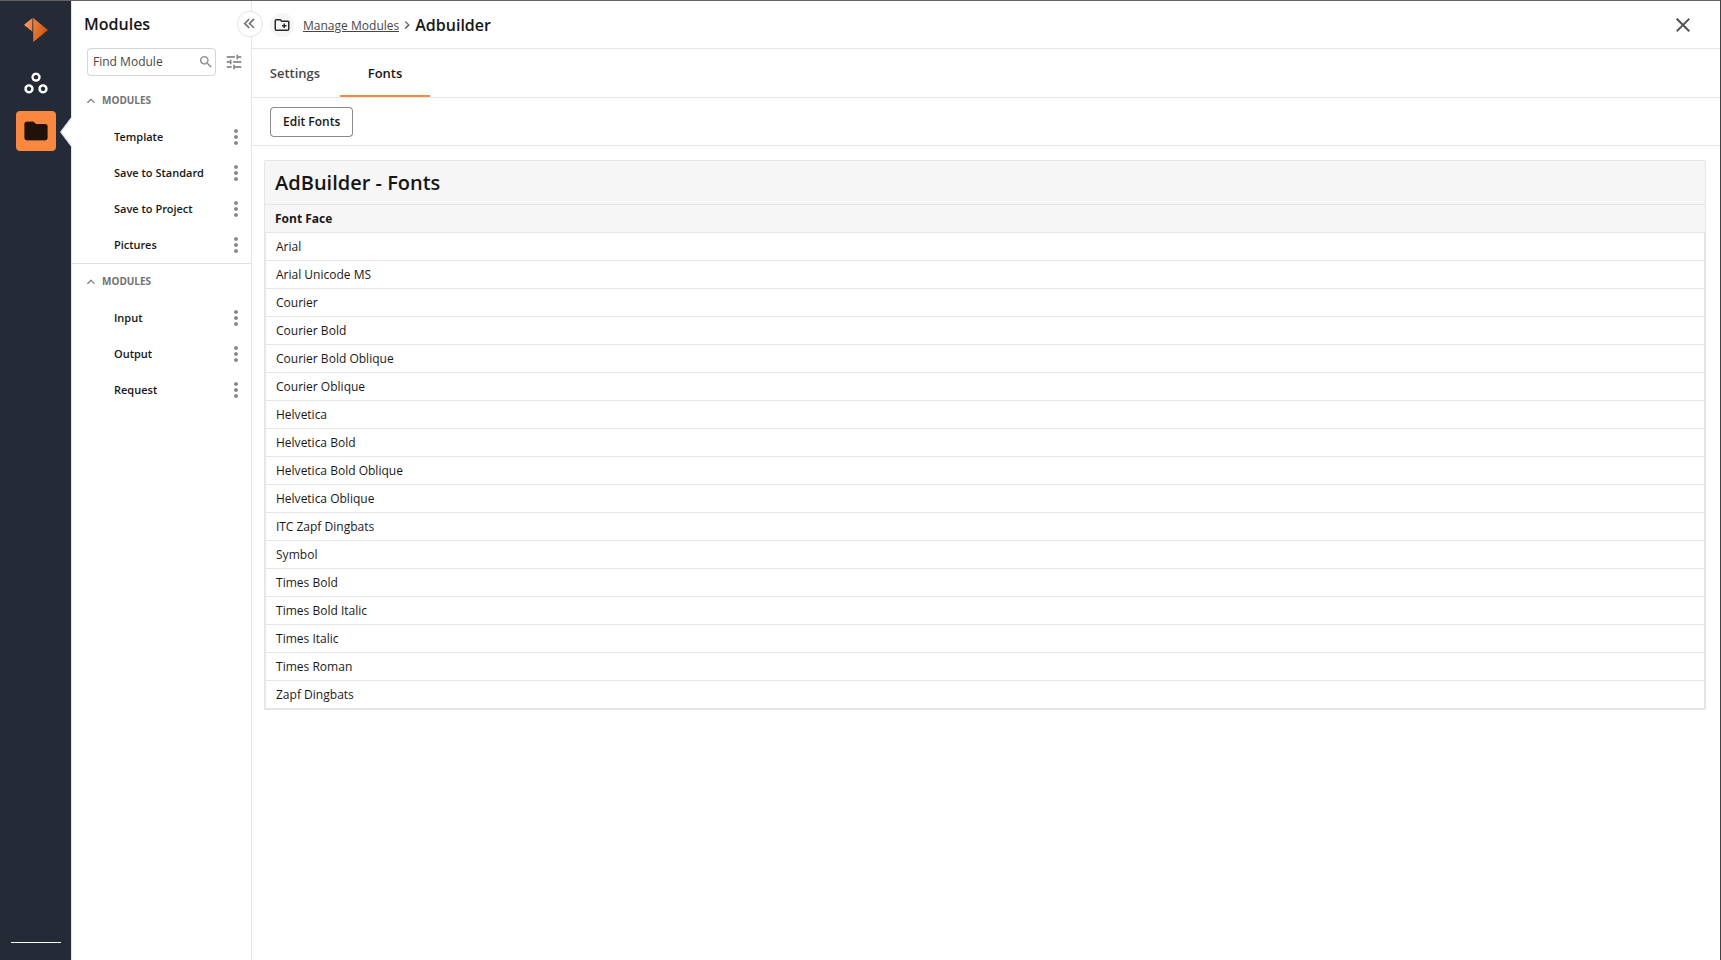Open kebab menu for Pictures module
This screenshot has width=1721, height=960.
coord(236,245)
